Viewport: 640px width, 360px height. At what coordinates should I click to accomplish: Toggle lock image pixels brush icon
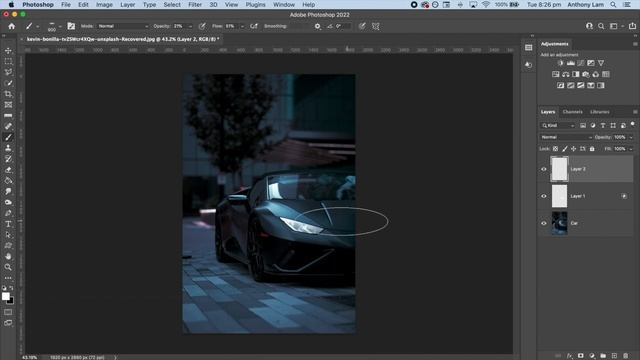tap(564, 149)
